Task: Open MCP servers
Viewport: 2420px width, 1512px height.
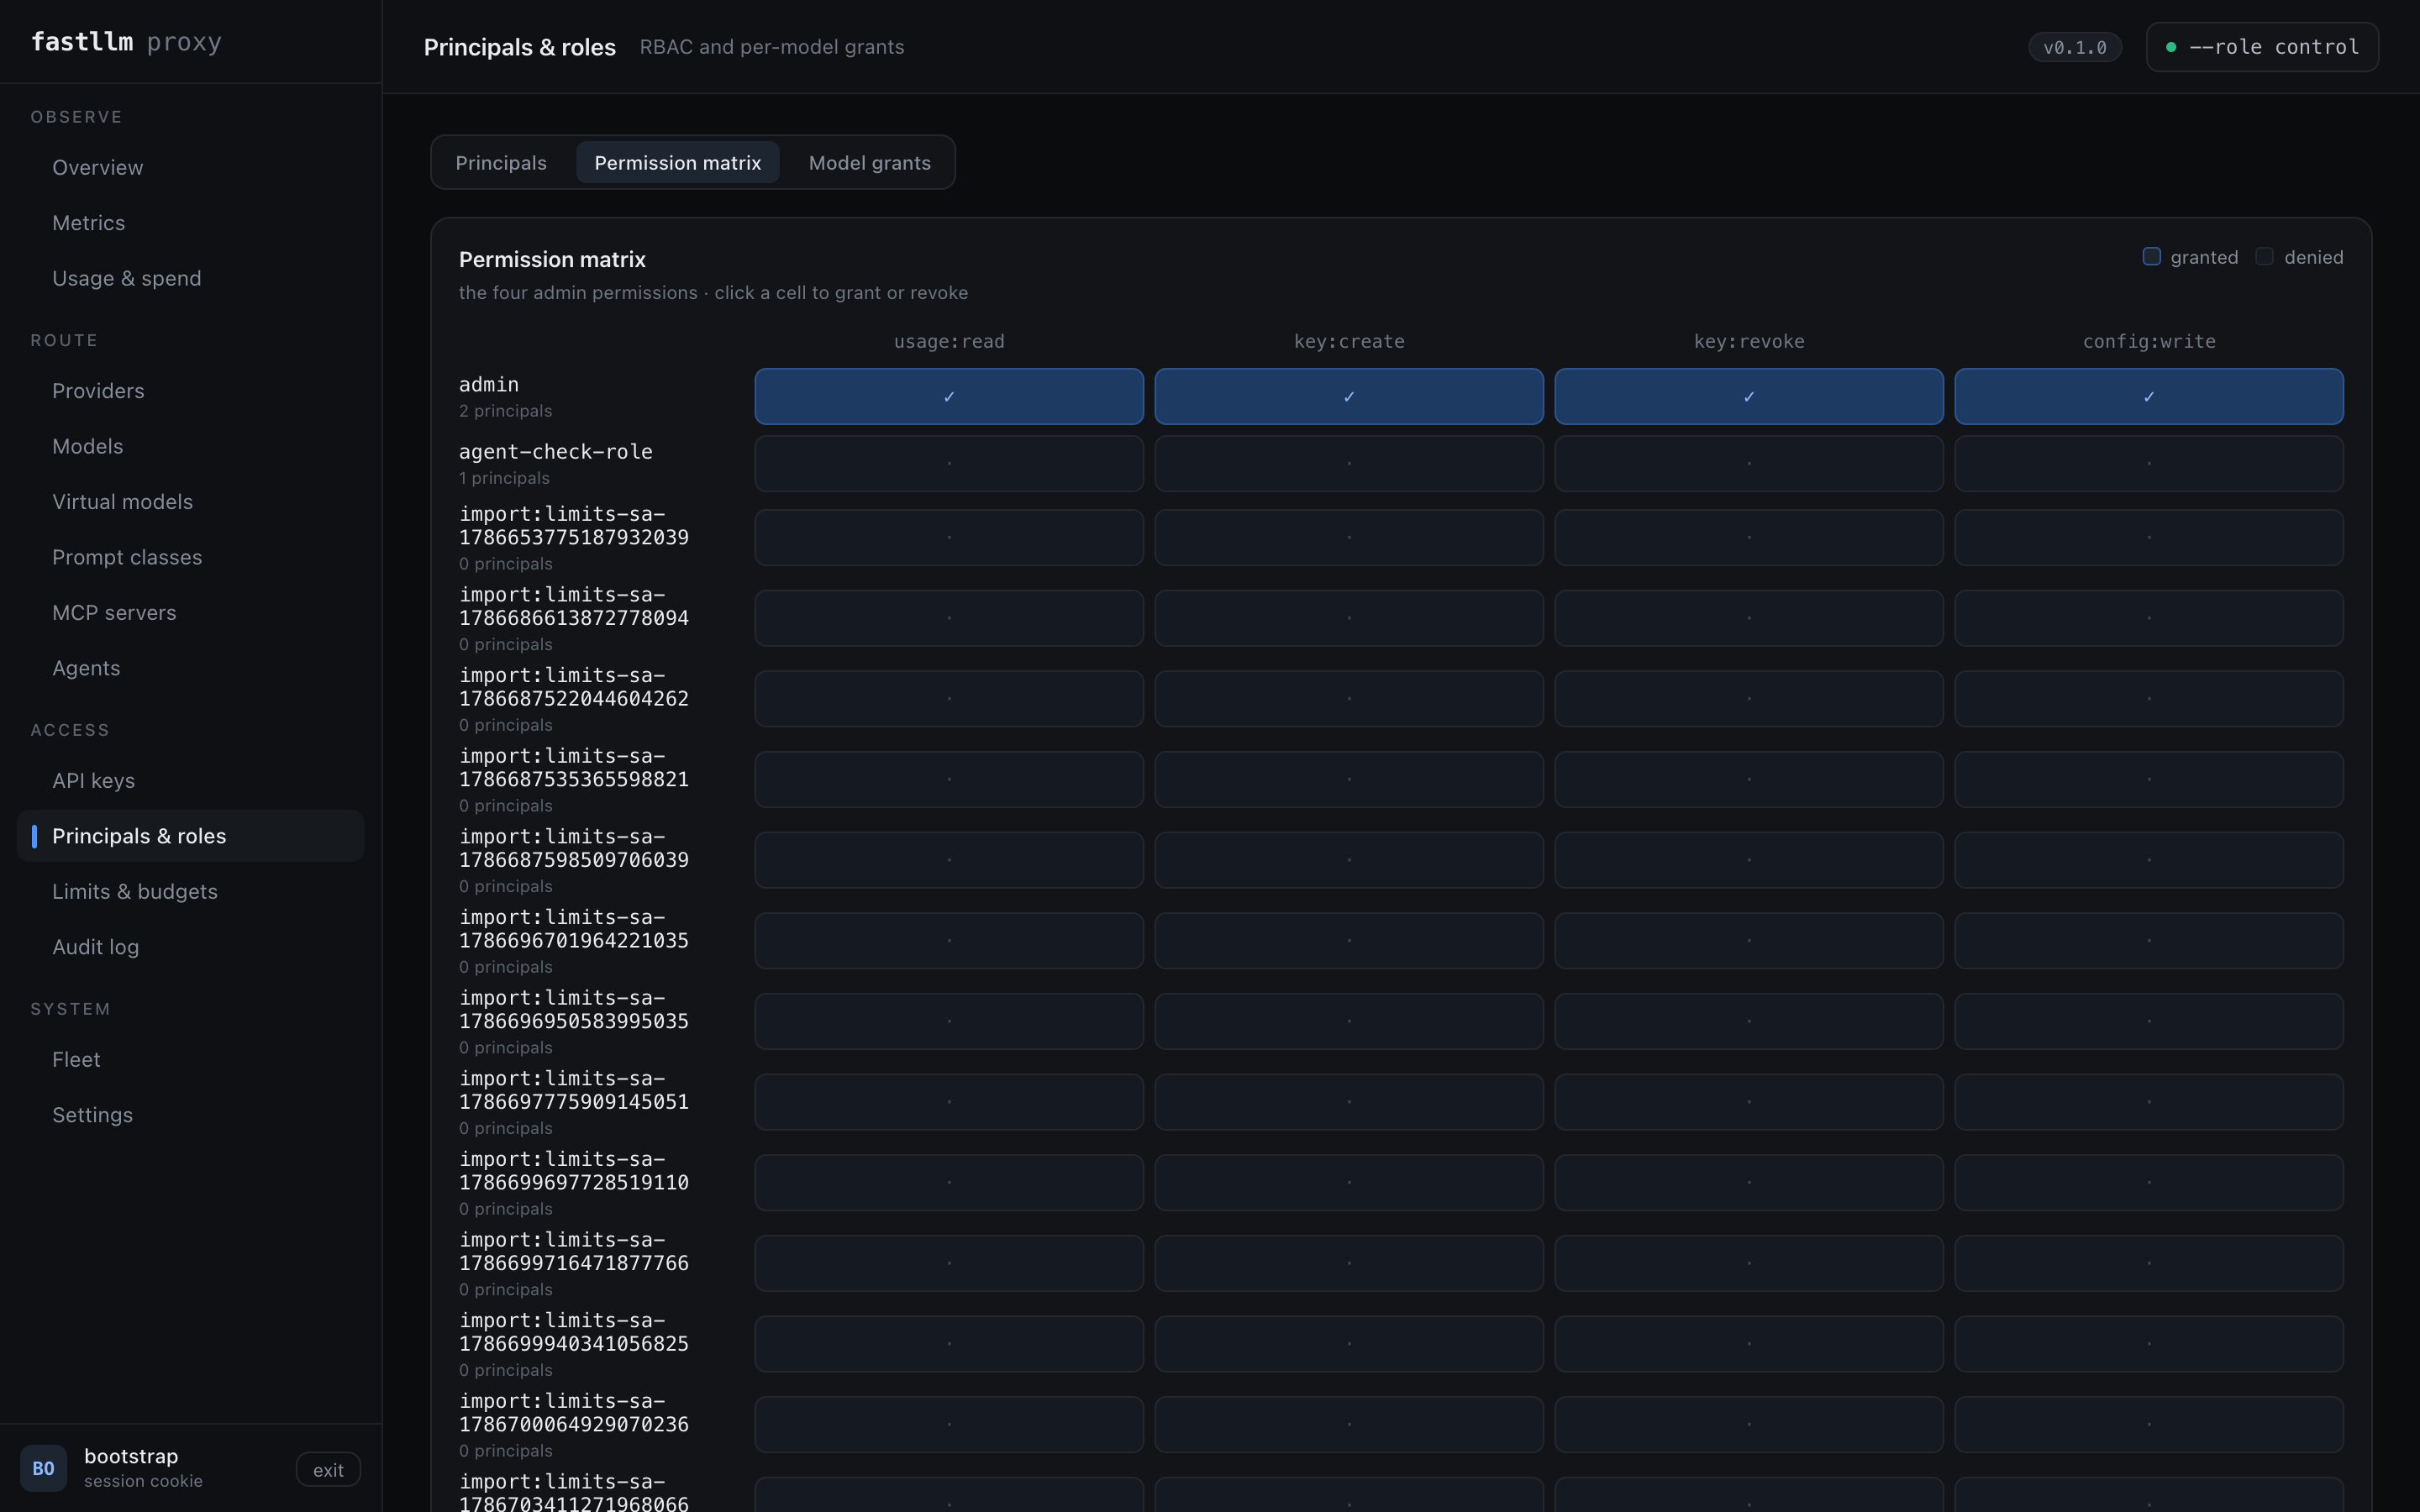Action: pyautogui.click(x=191, y=613)
